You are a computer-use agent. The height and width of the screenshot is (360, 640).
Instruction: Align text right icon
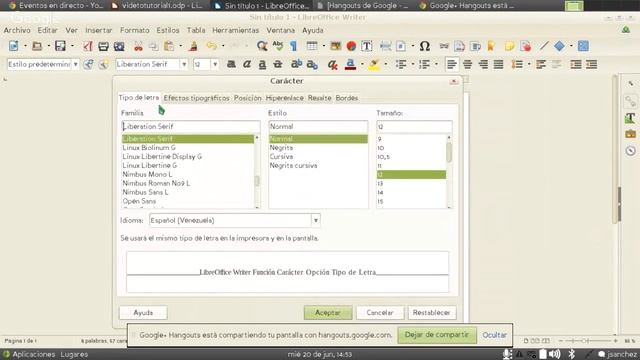483,64
